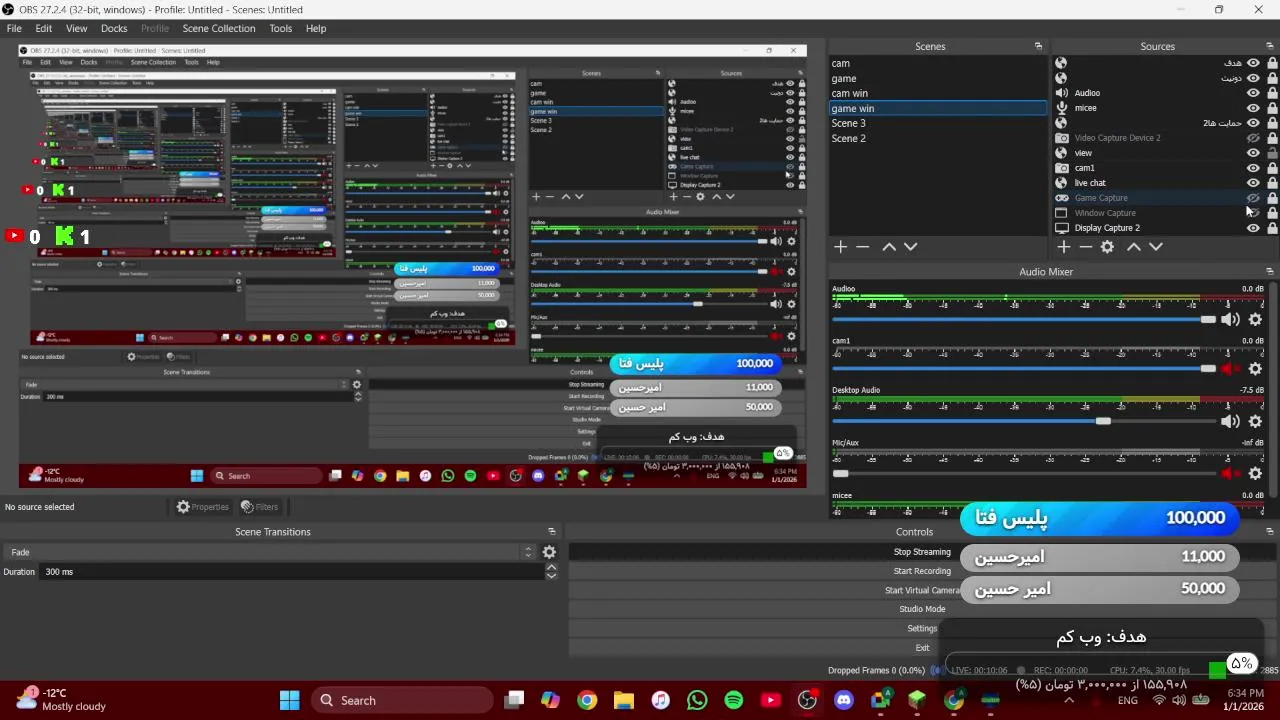Decrease transition duration with down arrow

coord(551,576)
